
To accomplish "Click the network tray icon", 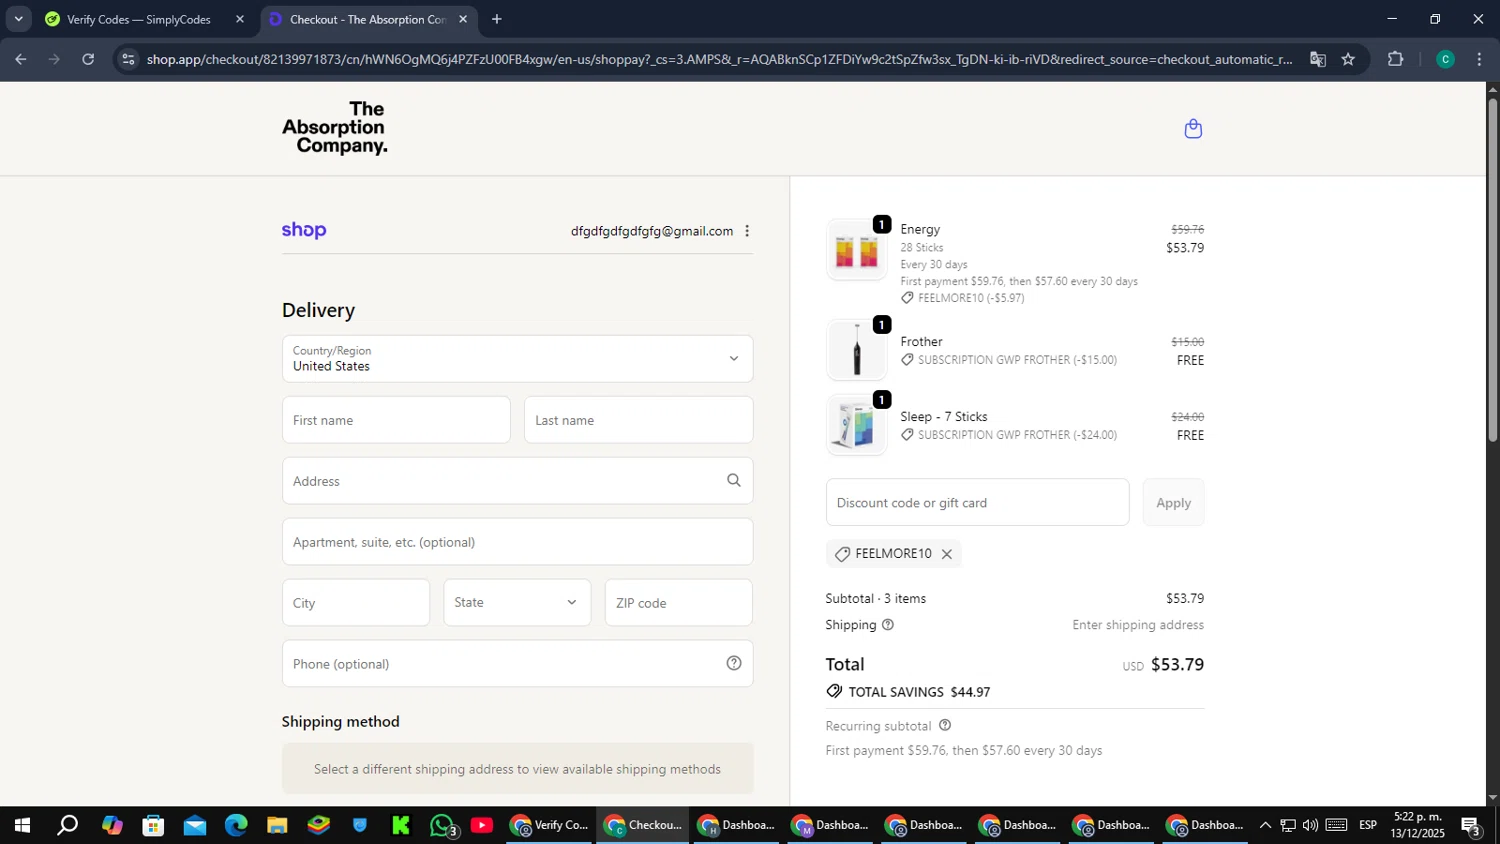I will 1288,825.
